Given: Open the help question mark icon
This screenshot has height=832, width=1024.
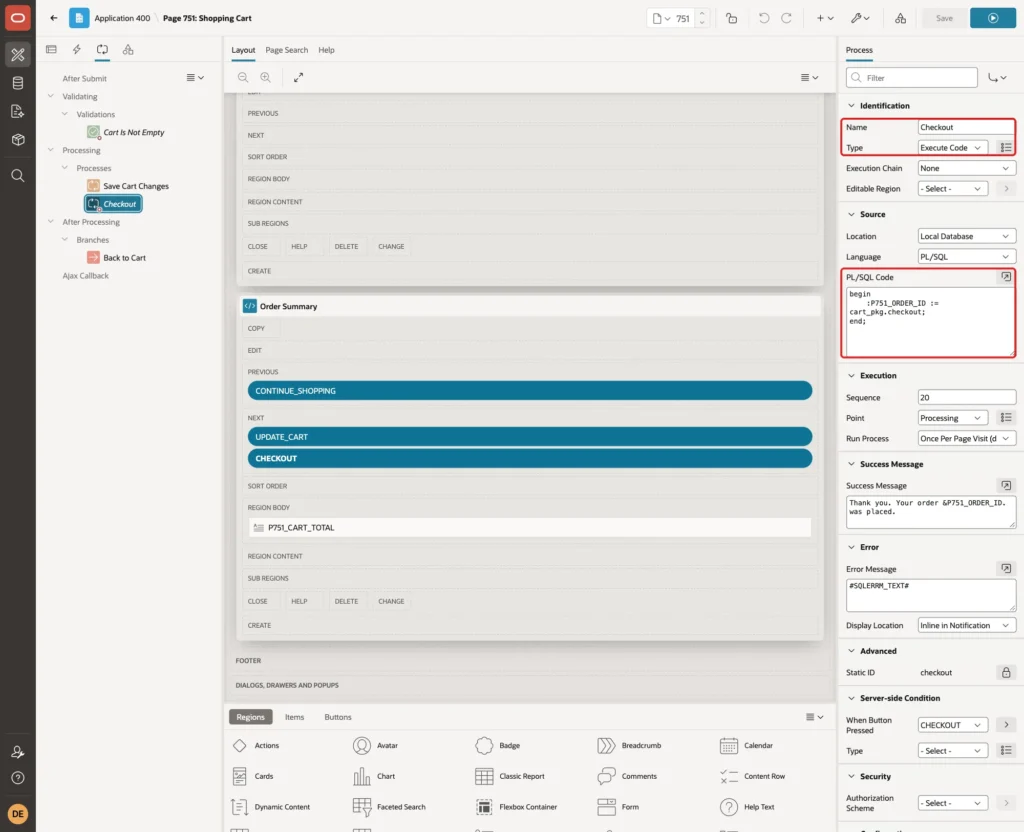Looking at the screenshot, I should pos(18,778).
